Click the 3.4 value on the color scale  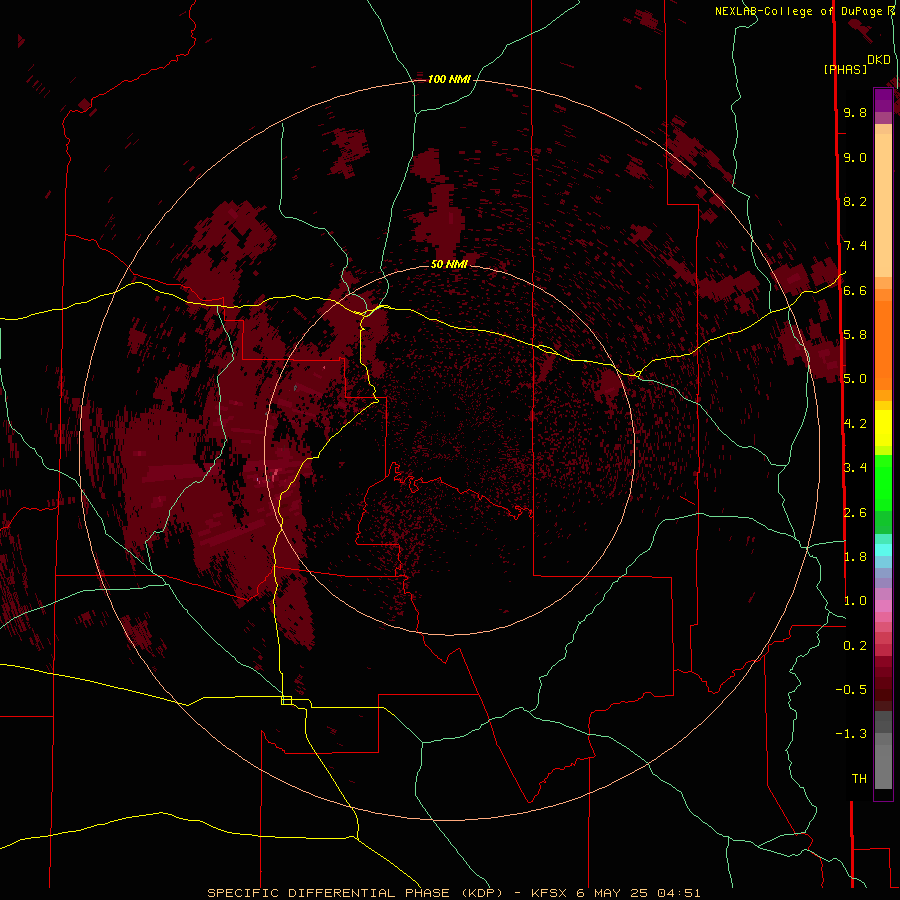pos(855,468)
